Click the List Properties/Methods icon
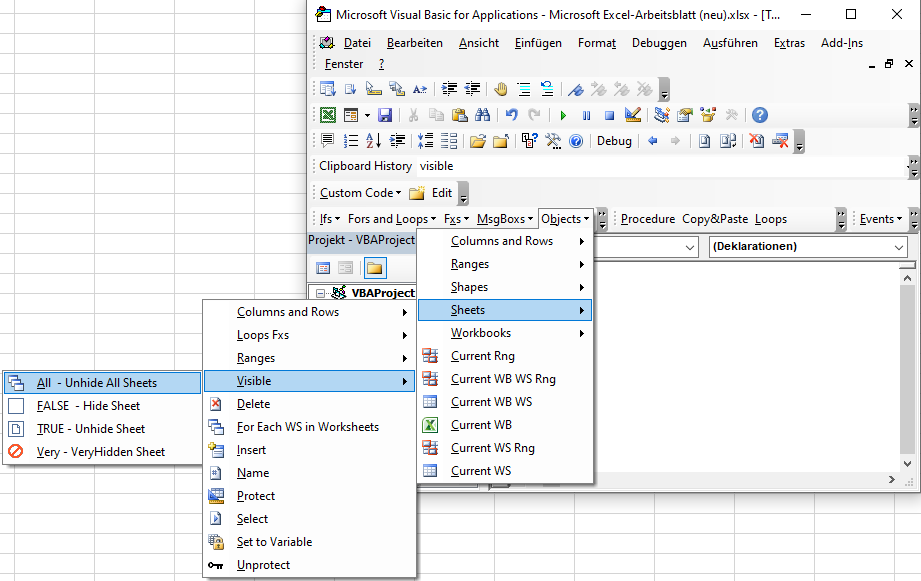 coord(328,89)
